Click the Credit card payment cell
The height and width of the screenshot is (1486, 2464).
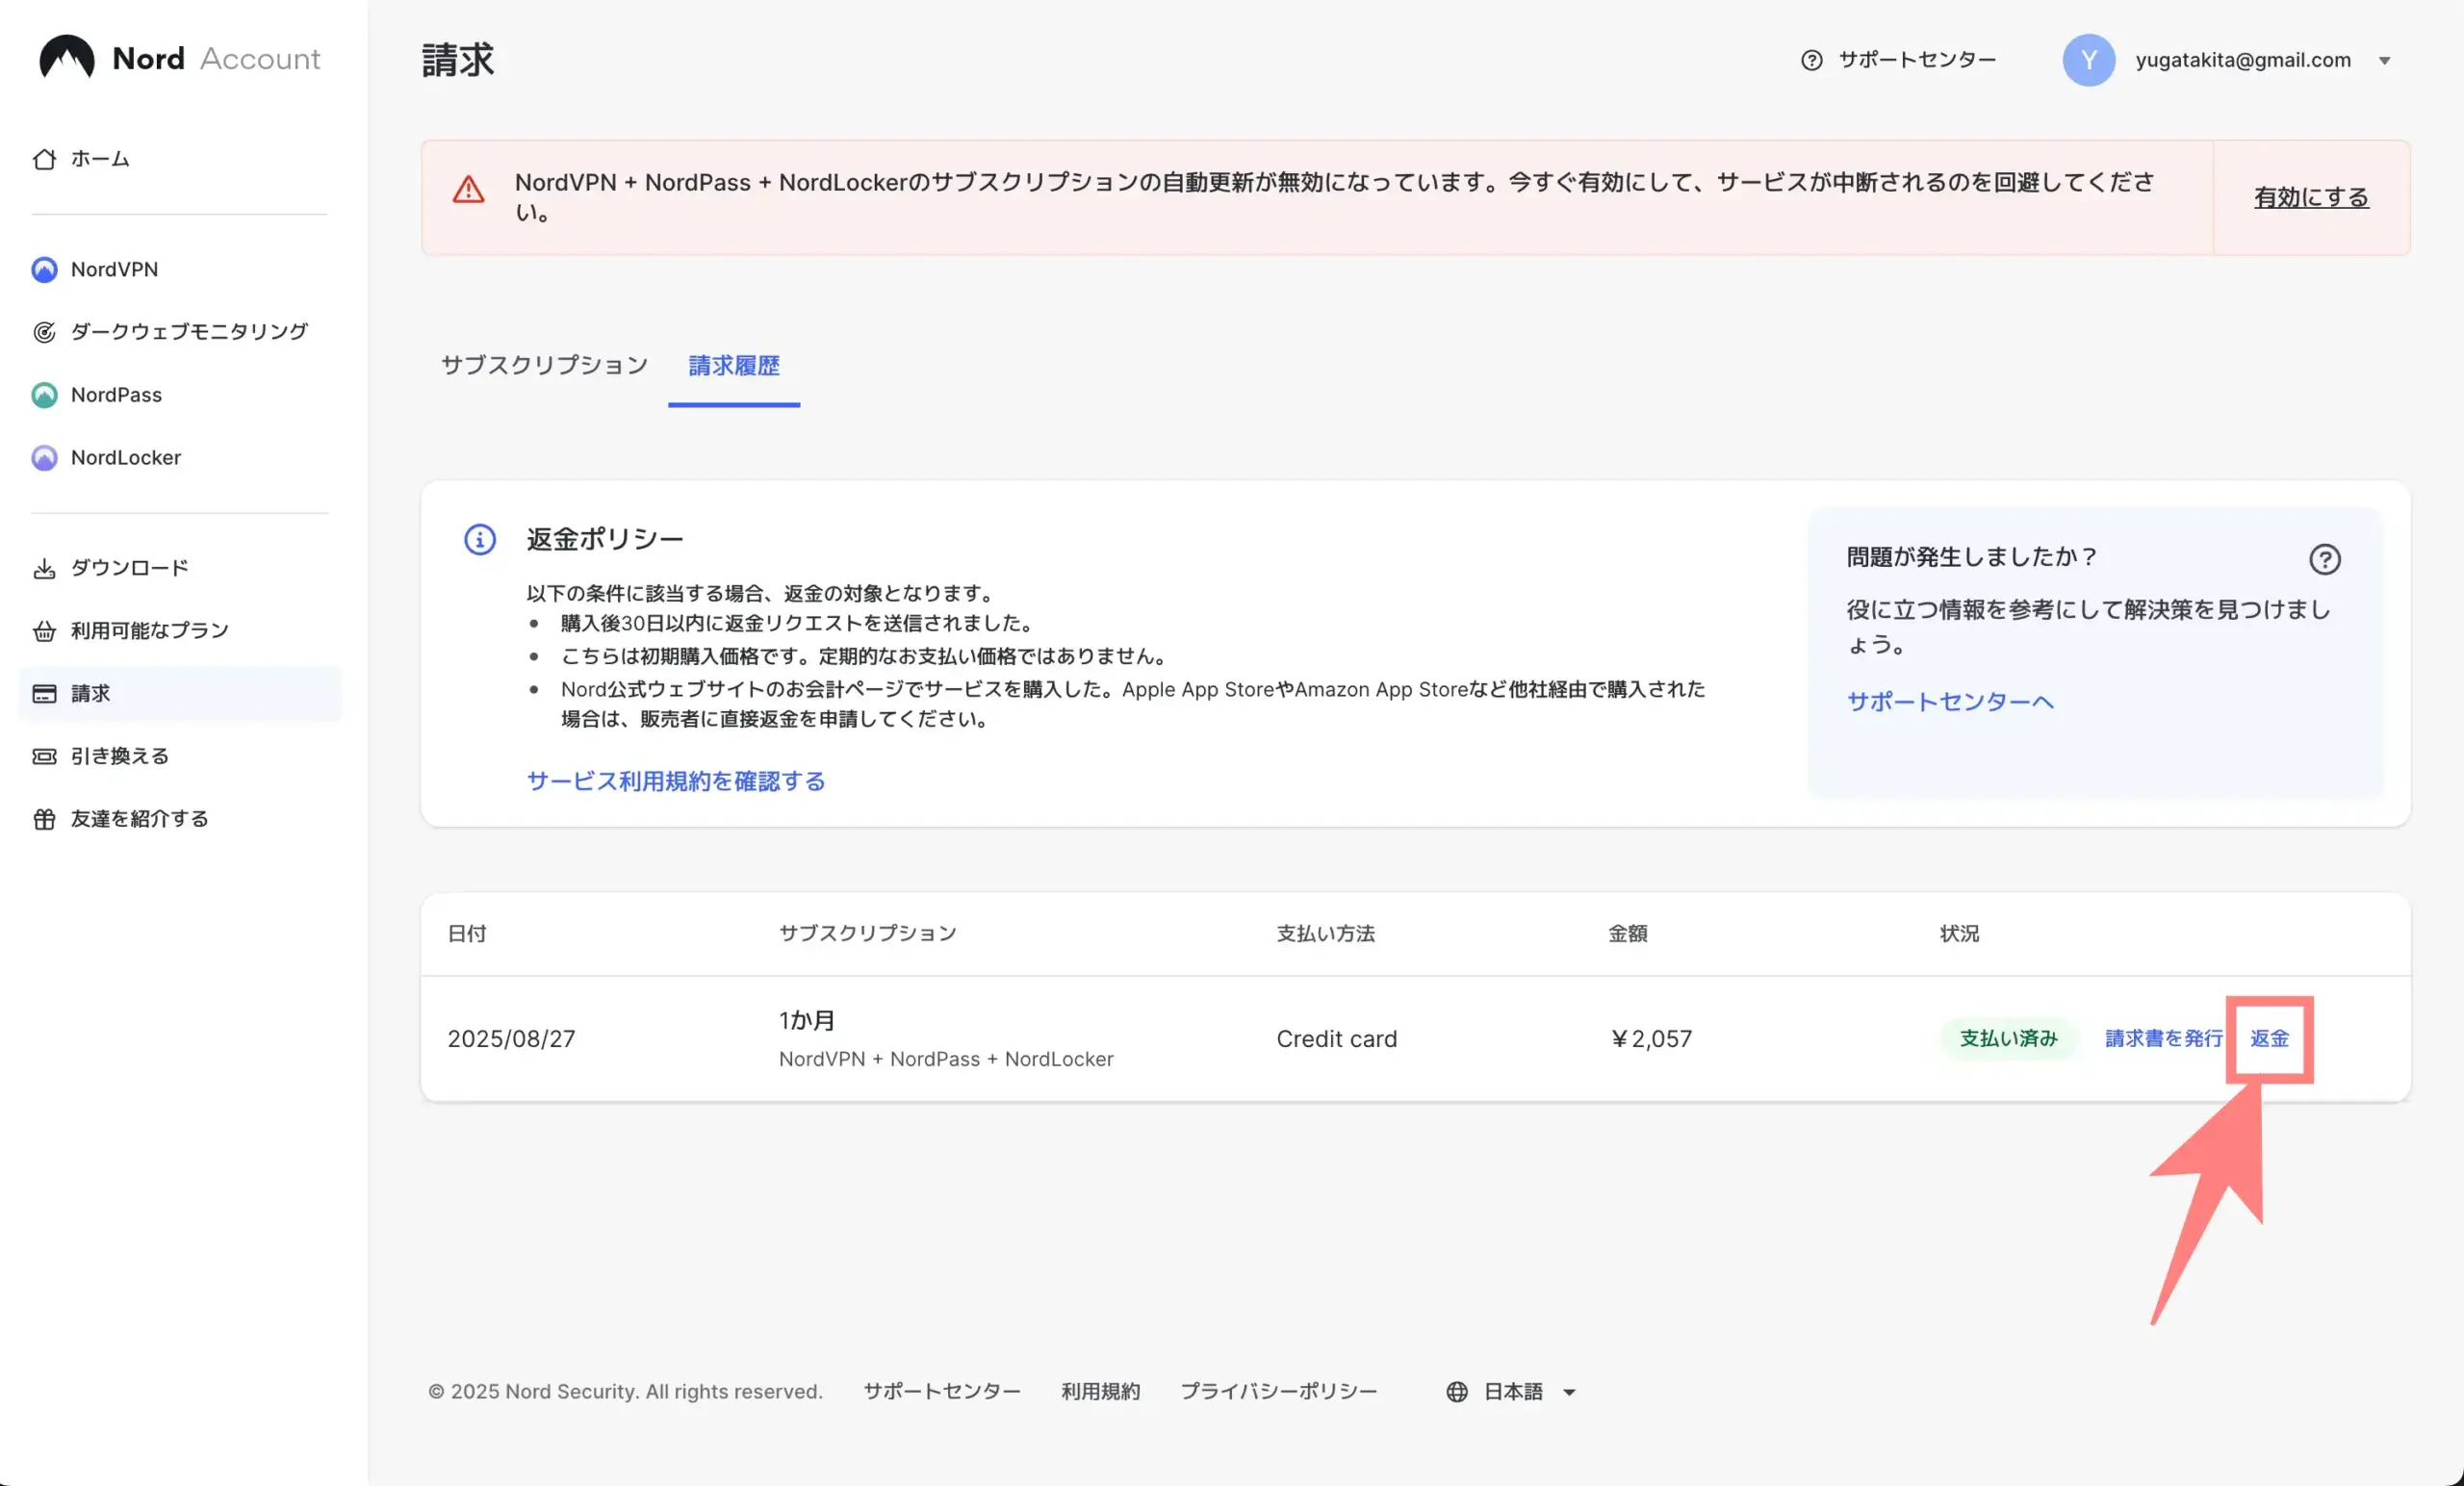coord(1336,1039)
